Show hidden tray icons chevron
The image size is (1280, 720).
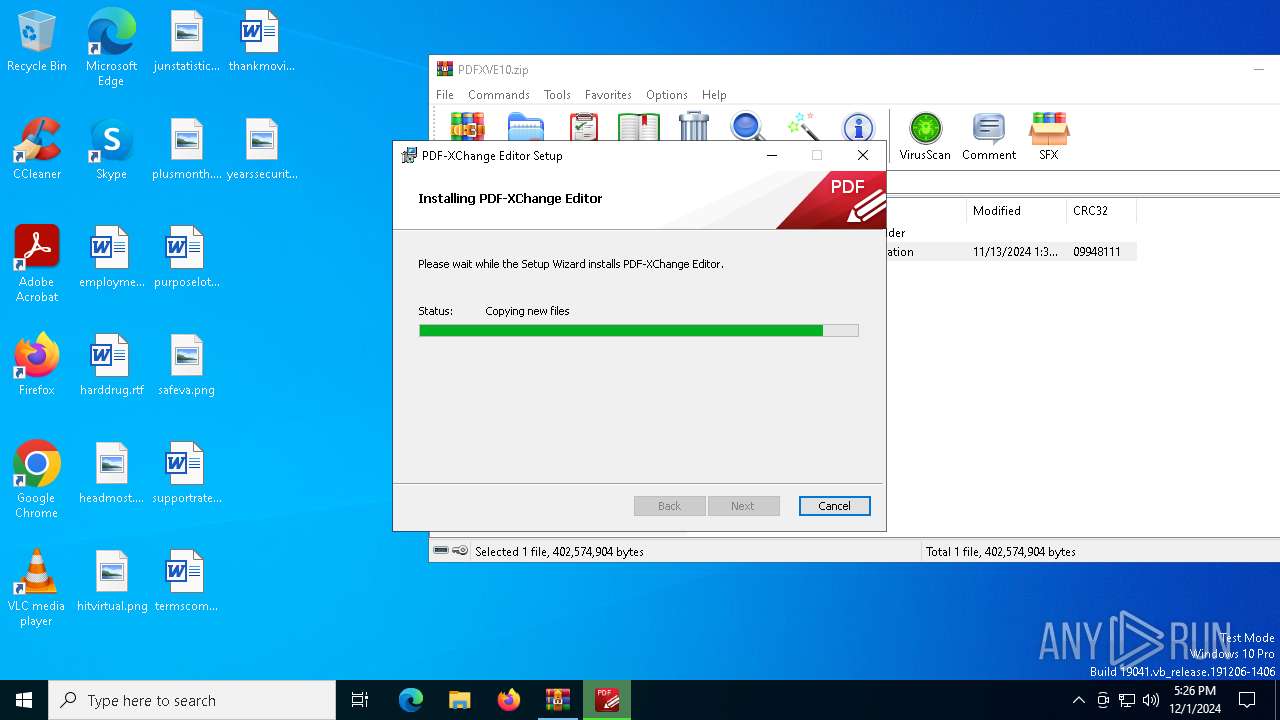tap(1078, 700)
